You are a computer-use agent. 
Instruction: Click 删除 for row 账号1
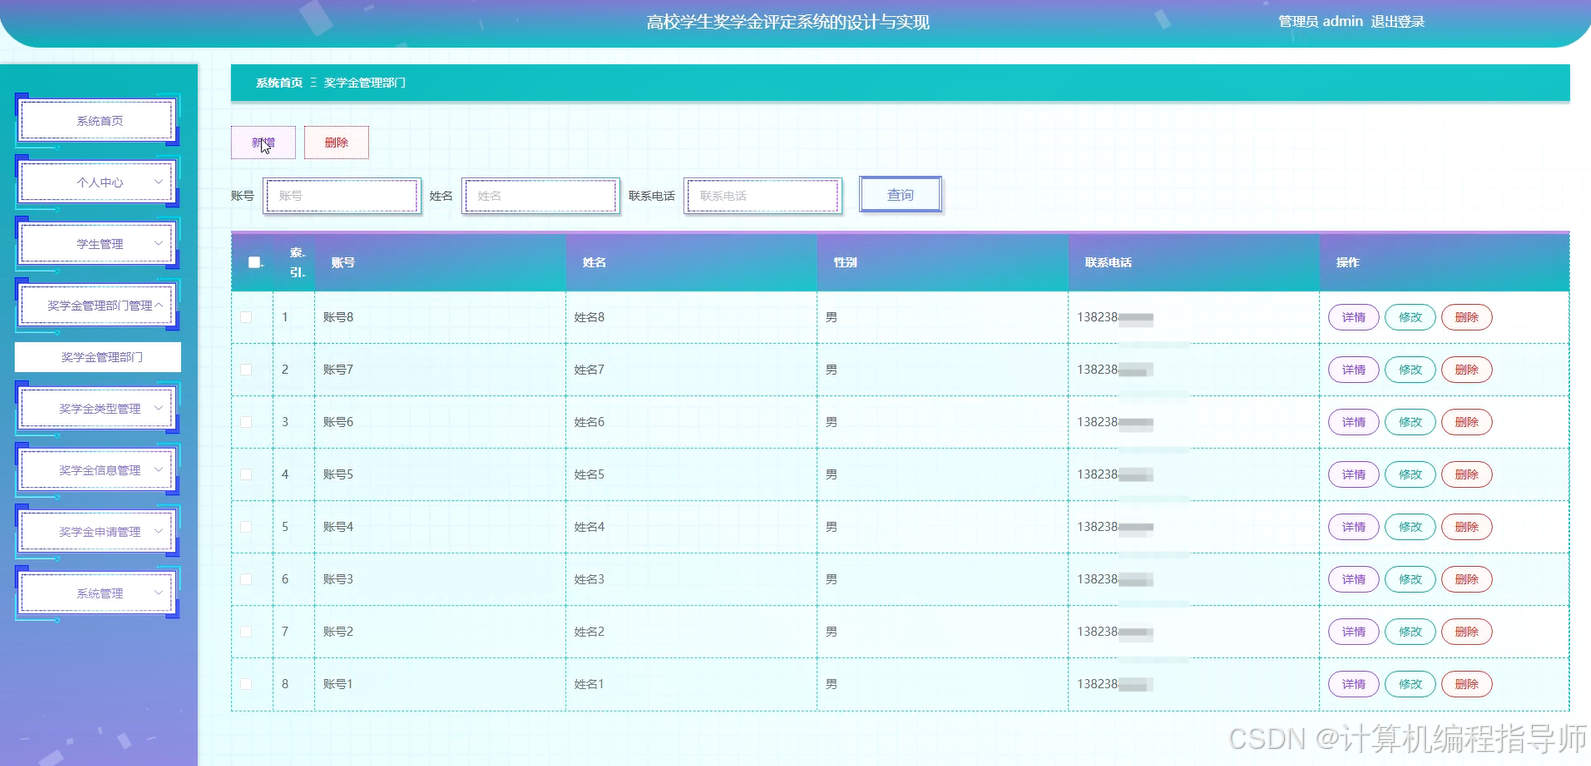click(1467, 684)
